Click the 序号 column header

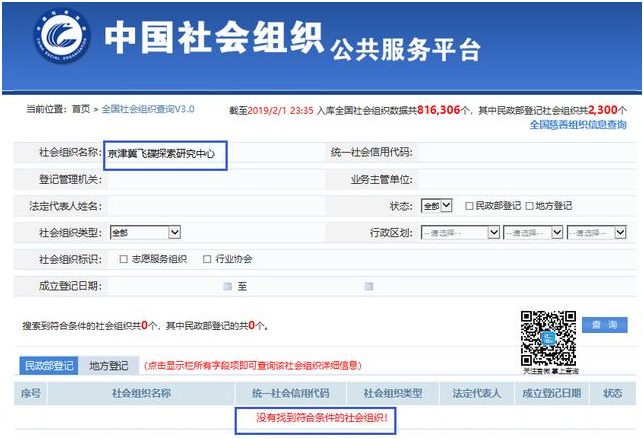[x=31, y=394]
